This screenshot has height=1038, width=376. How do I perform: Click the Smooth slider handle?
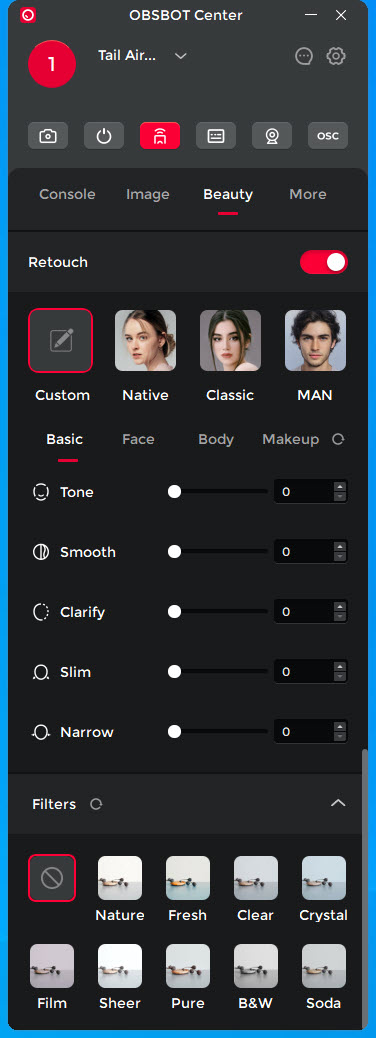pyautogui.click(x=174, y=552)
